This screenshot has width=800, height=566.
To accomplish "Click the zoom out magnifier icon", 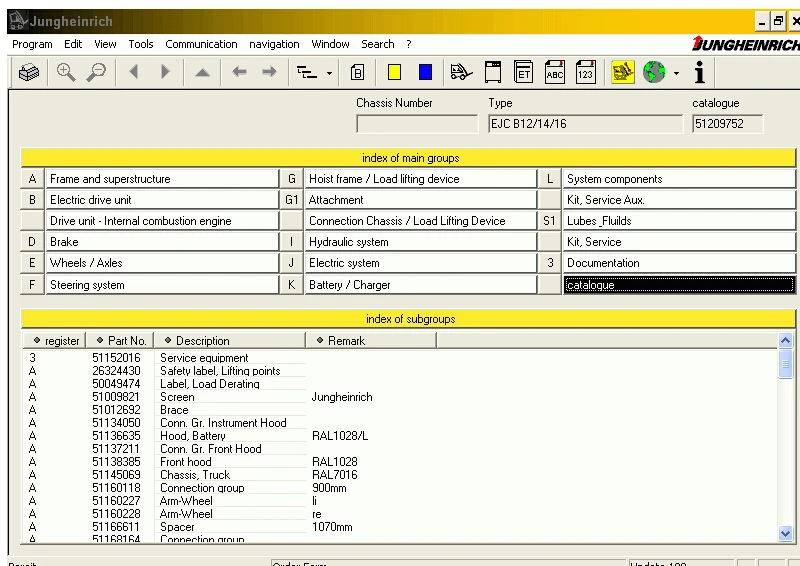I will click(96, 72).
